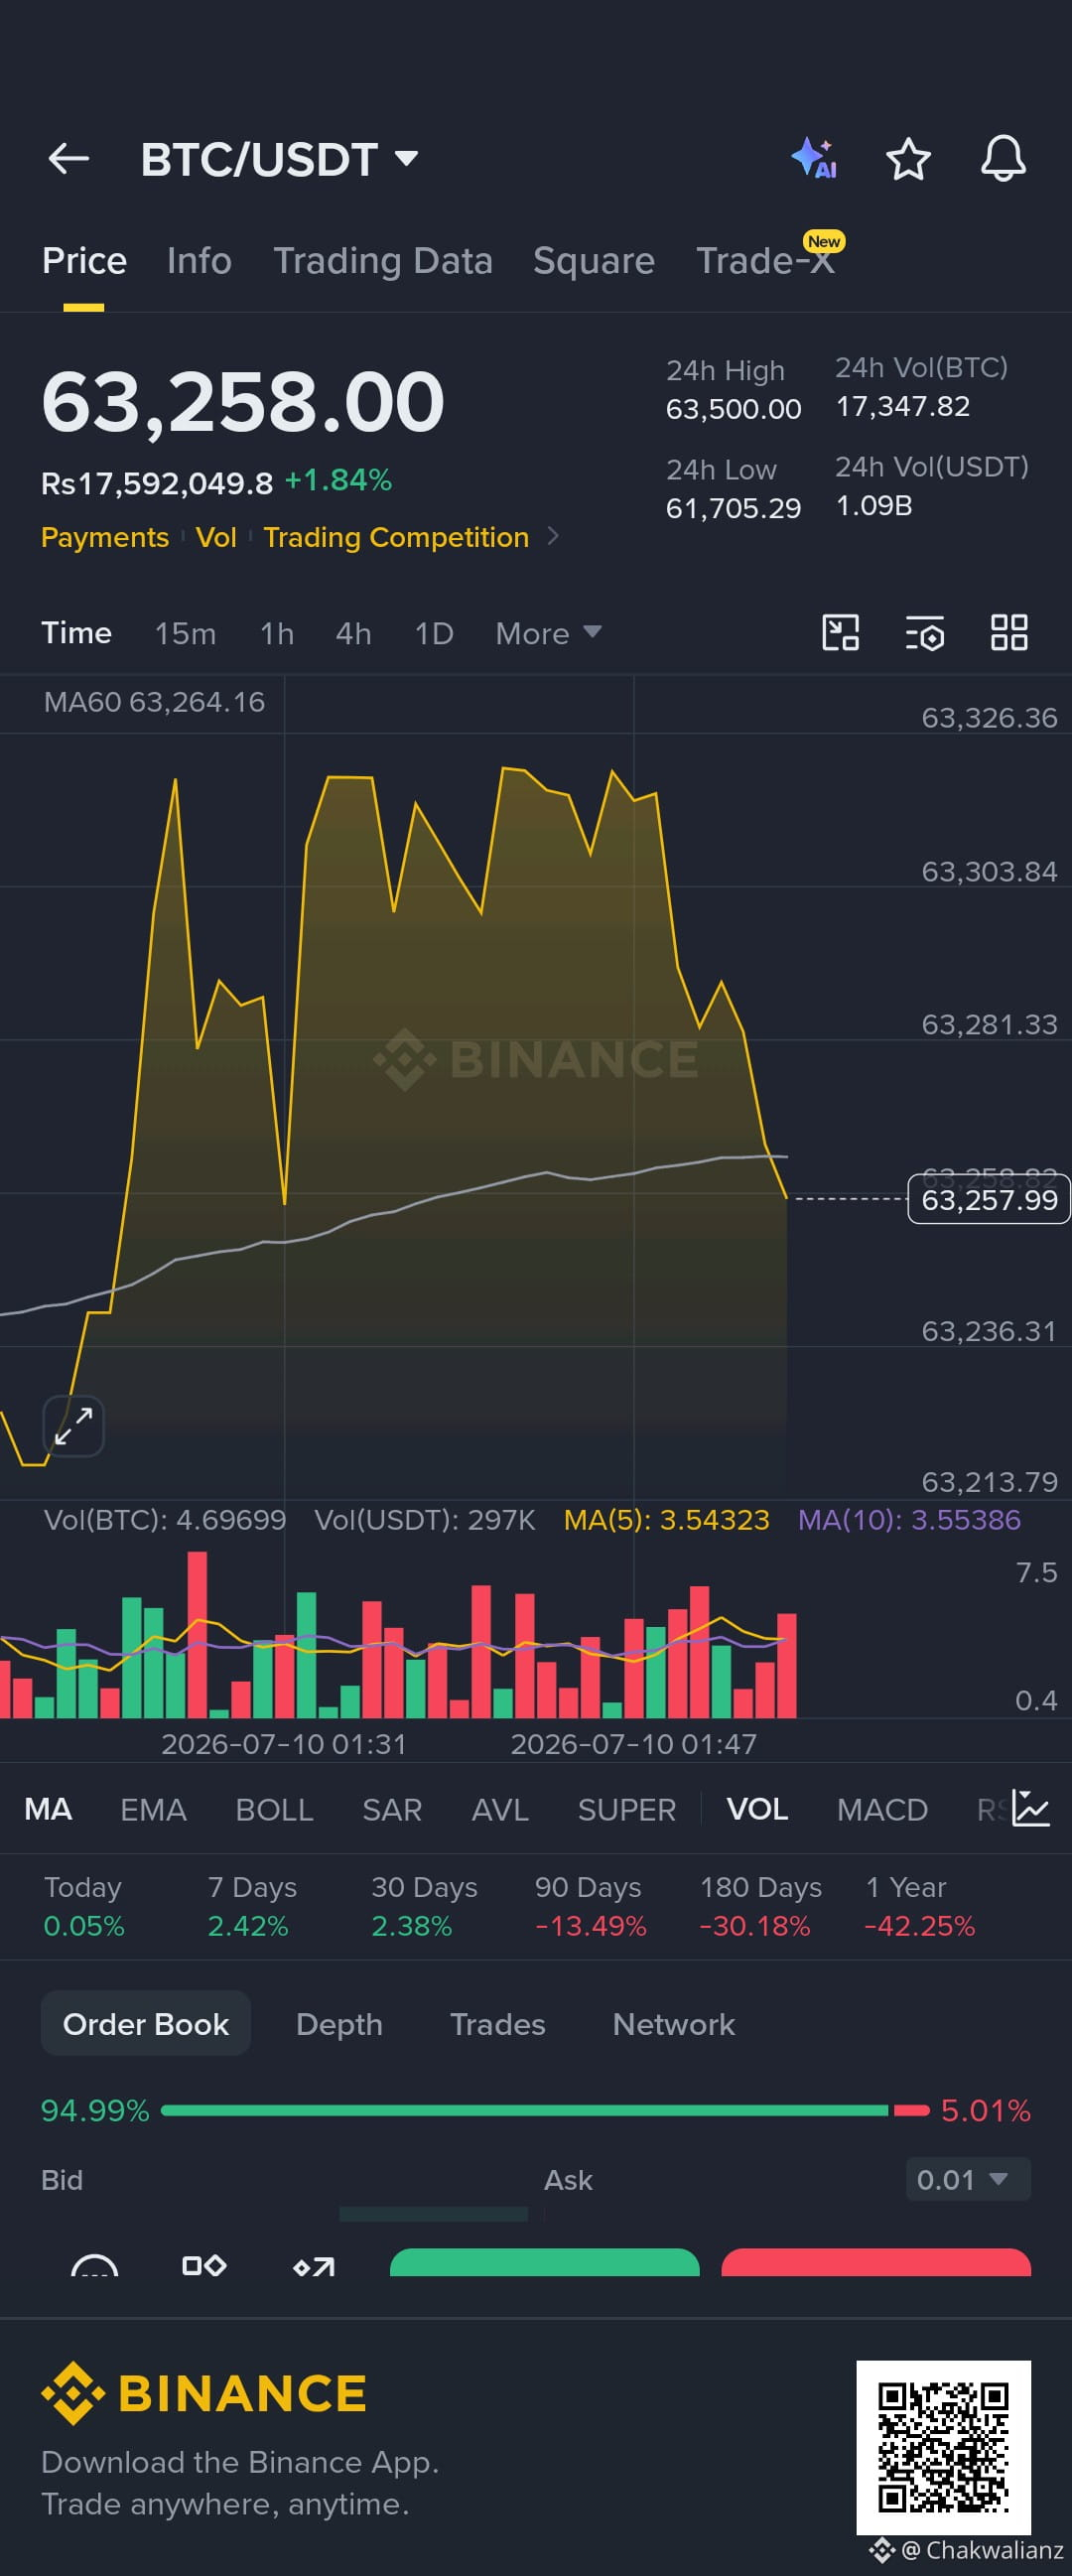This screenshot has width=1072, height=2576.
Task: Tap the 24h Vol(BTC) value 17,347.82
Action: (x=903, y=406)
